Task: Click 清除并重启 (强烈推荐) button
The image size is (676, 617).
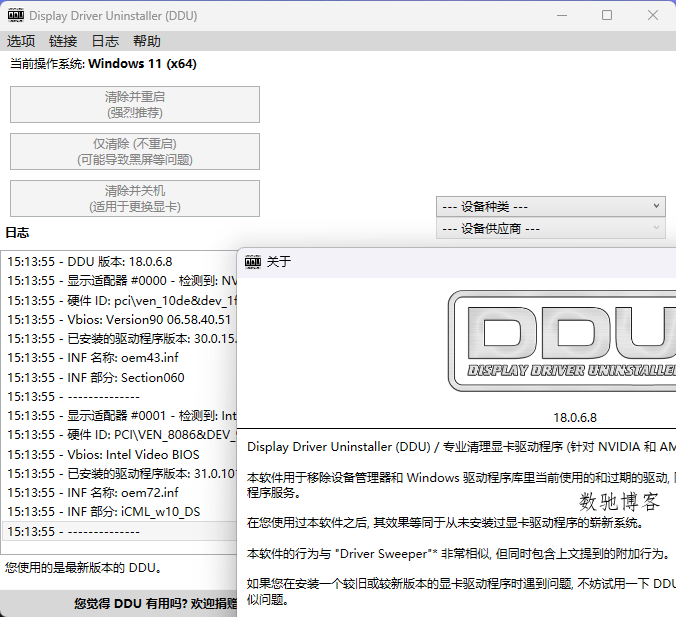Action: tap(135, 104)
